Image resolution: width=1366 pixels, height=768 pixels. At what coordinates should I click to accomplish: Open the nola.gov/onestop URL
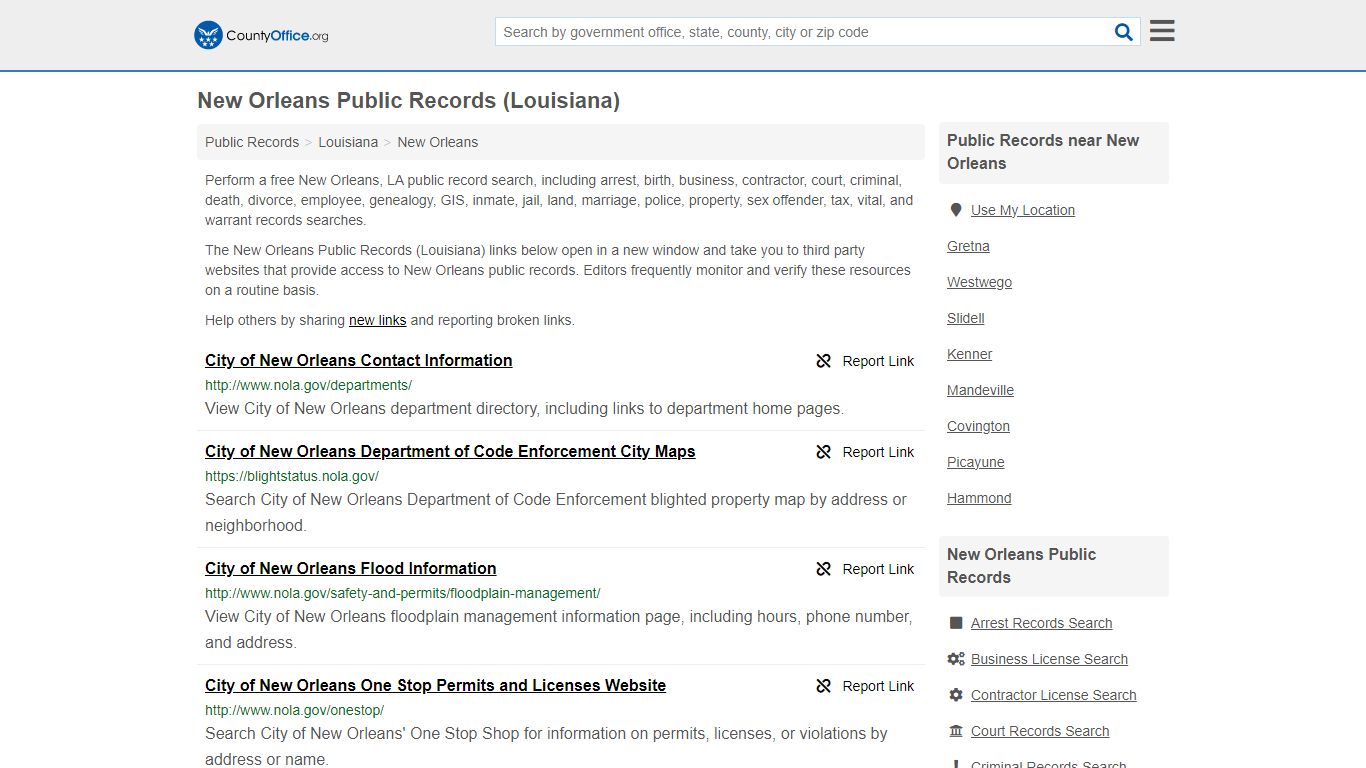click(x=294, y=710)
